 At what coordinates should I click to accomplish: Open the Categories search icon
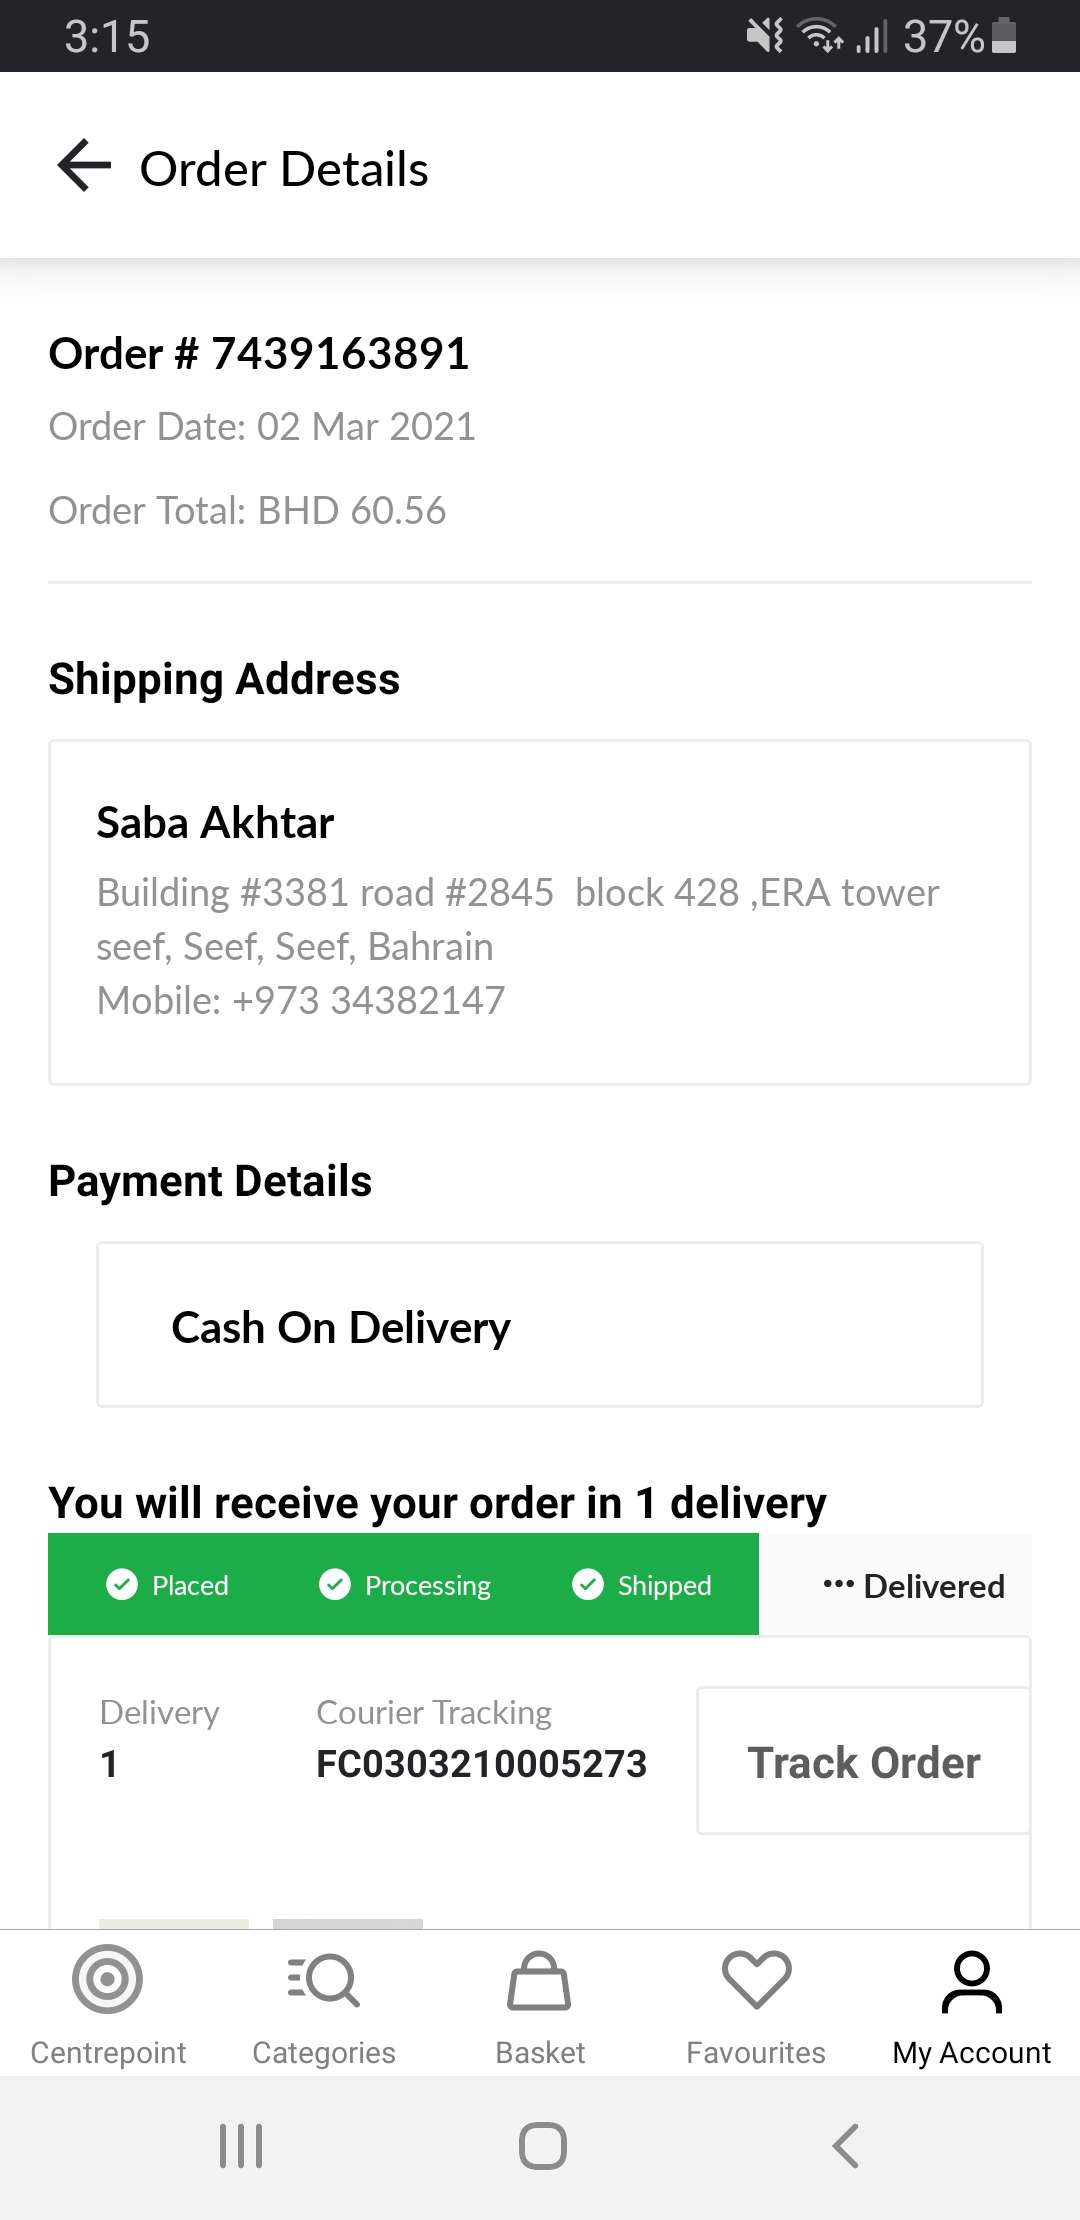coord(323,1980)
